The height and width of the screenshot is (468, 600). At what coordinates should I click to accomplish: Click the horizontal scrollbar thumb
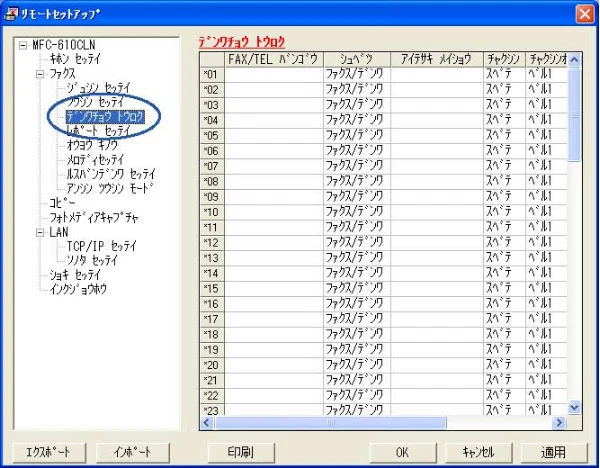pos(331,422)
